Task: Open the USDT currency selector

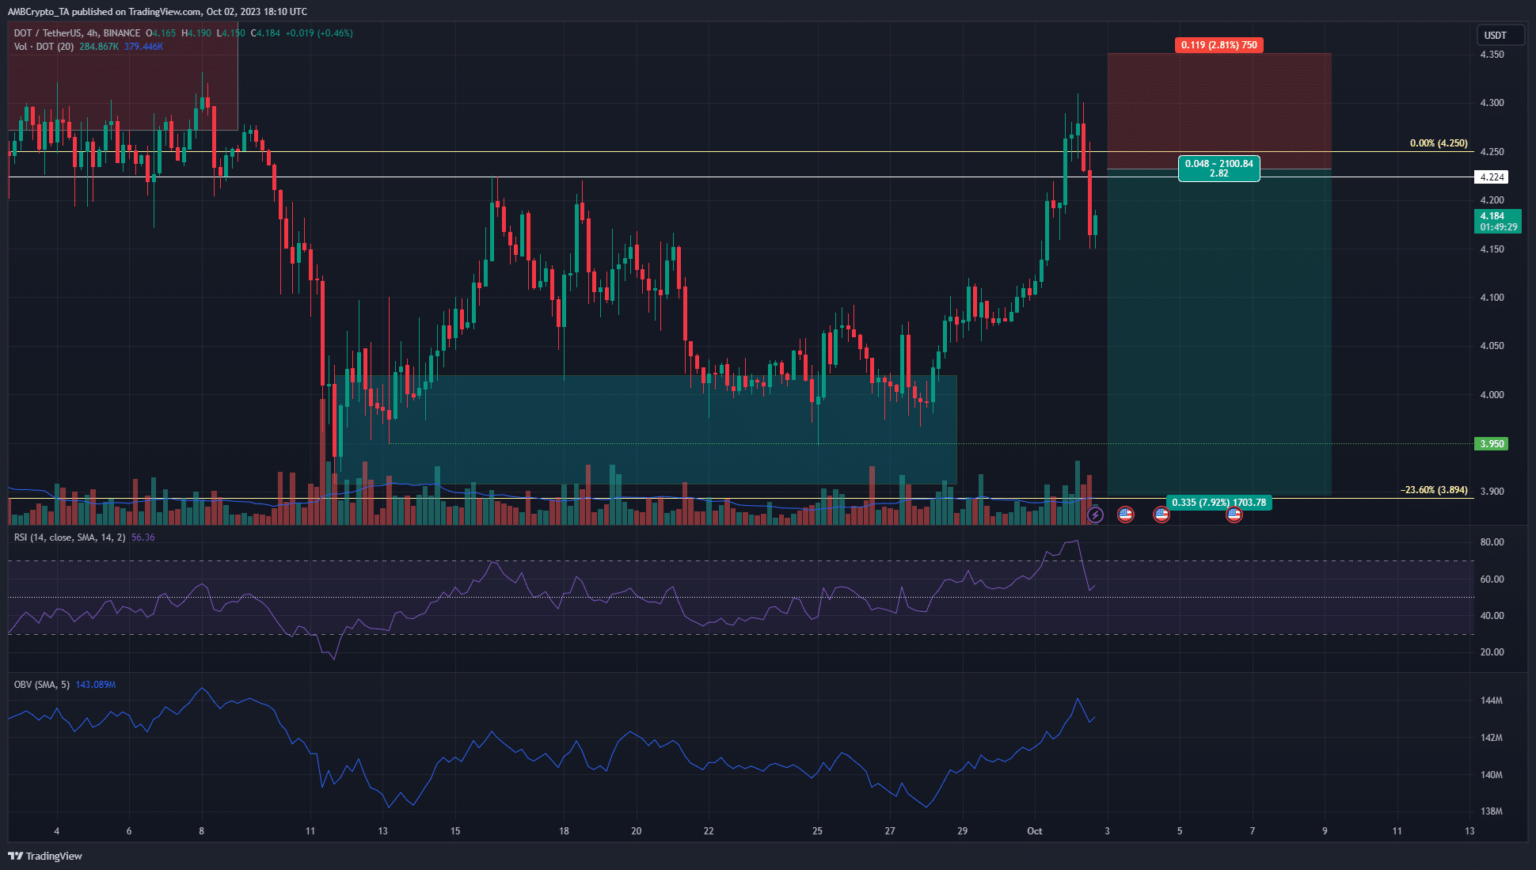Action: [x=1495, y=35]
